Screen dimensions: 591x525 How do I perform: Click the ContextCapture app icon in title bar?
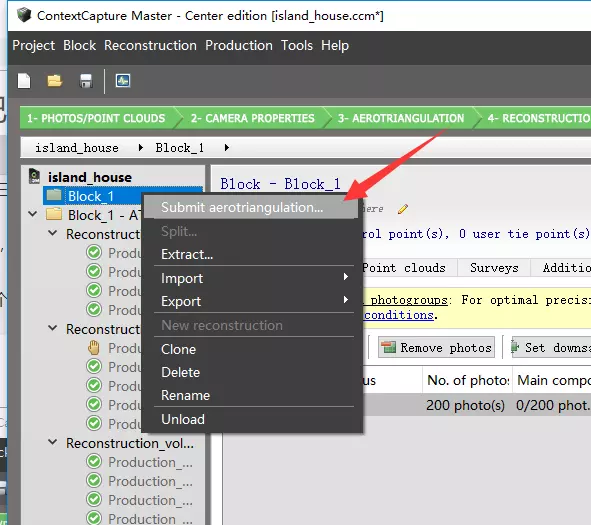click(x=24, y=15)
